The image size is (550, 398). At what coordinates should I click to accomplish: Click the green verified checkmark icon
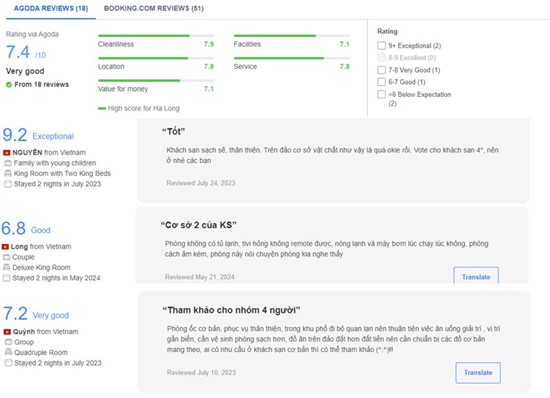[x=9, y=85]
